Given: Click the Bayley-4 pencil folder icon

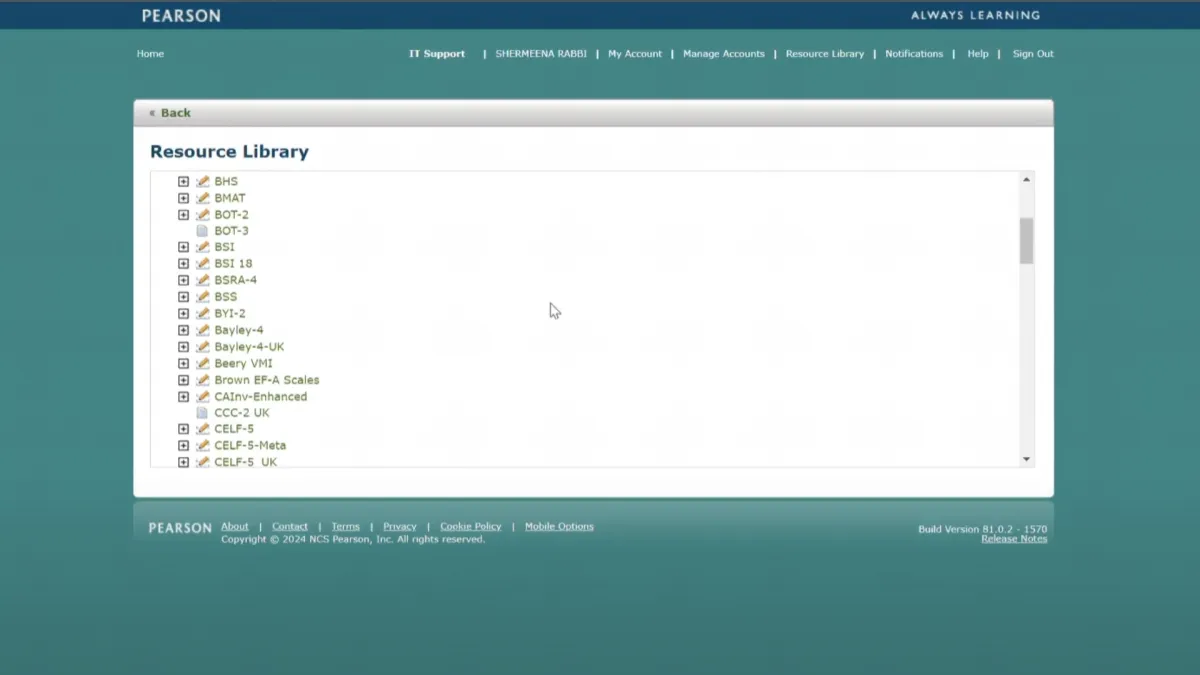Looking at the screenshot, I should tap(202, 330).
